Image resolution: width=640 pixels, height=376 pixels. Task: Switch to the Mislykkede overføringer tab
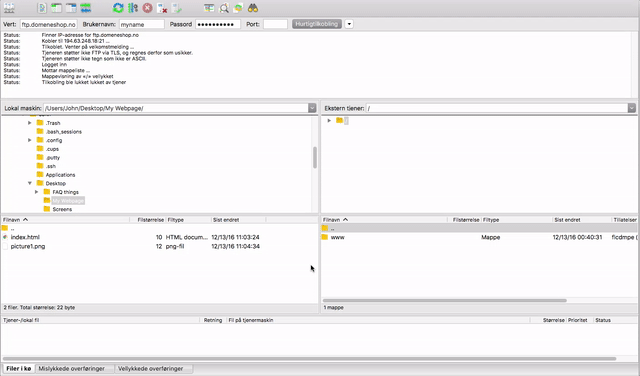(x=71, y=369)
